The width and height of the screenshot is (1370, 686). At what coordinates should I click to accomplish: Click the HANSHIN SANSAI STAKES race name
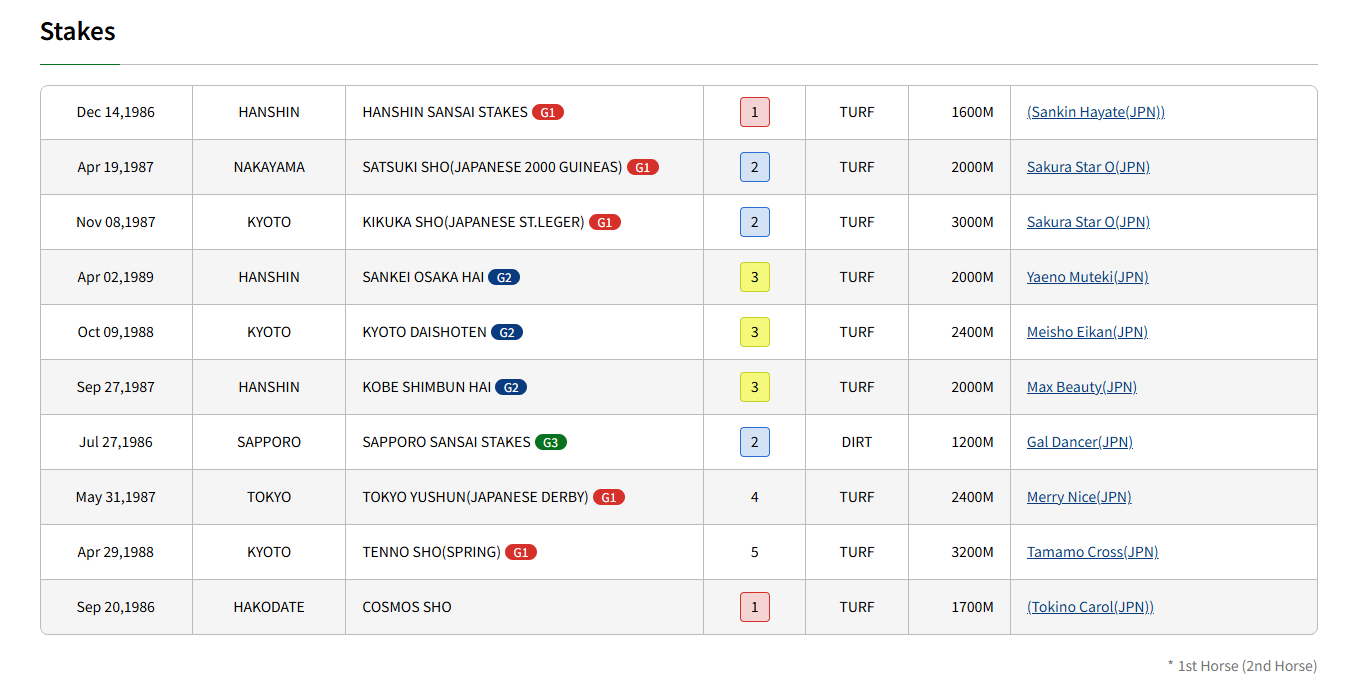click(445, 112)
